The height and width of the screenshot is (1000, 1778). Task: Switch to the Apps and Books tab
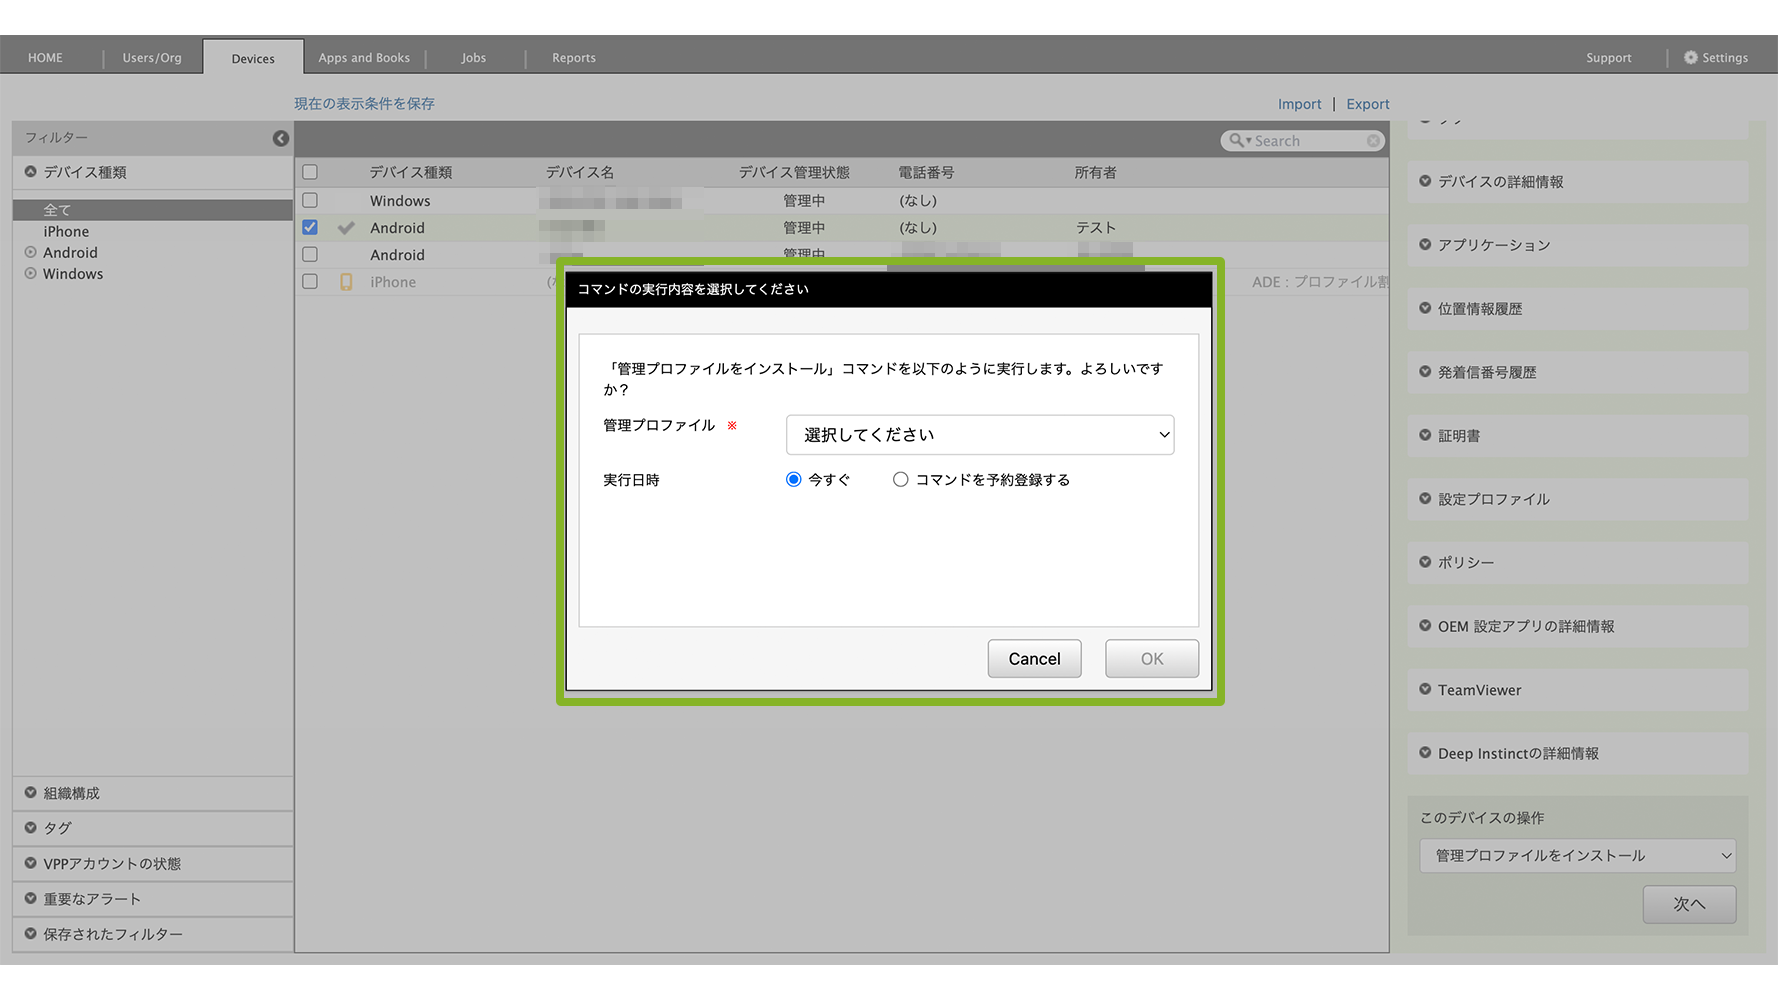click(x=364, y=58)
